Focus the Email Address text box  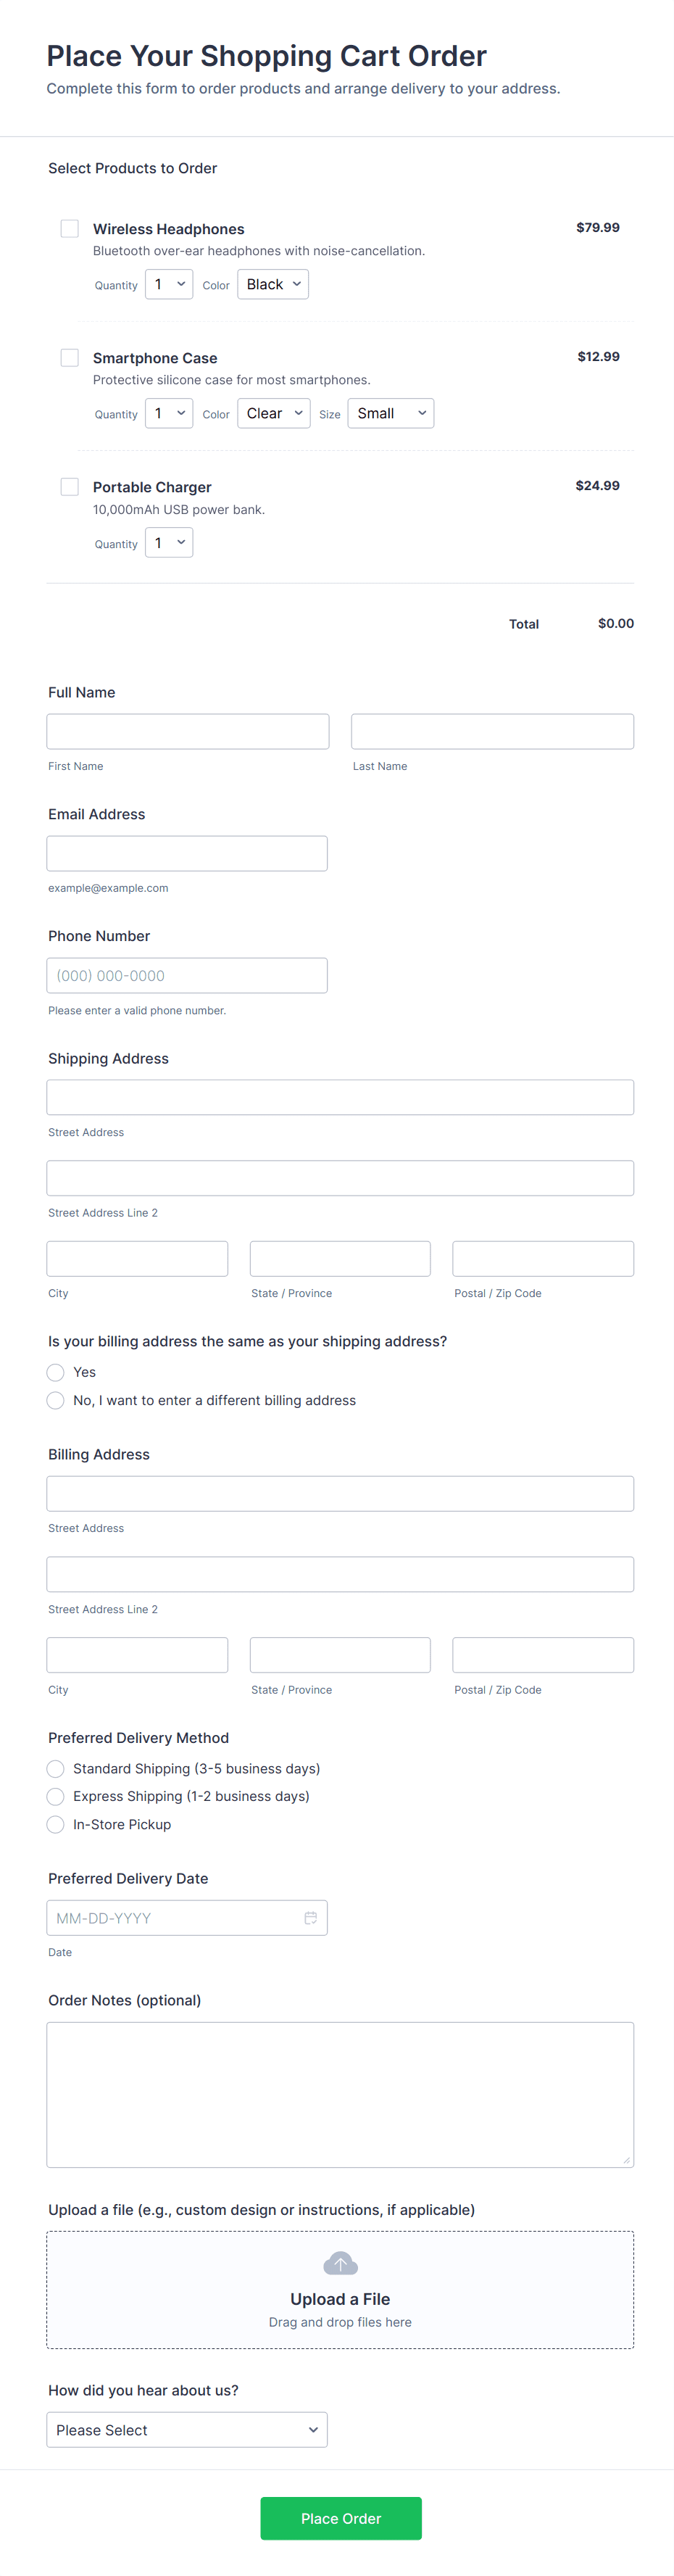187,853
